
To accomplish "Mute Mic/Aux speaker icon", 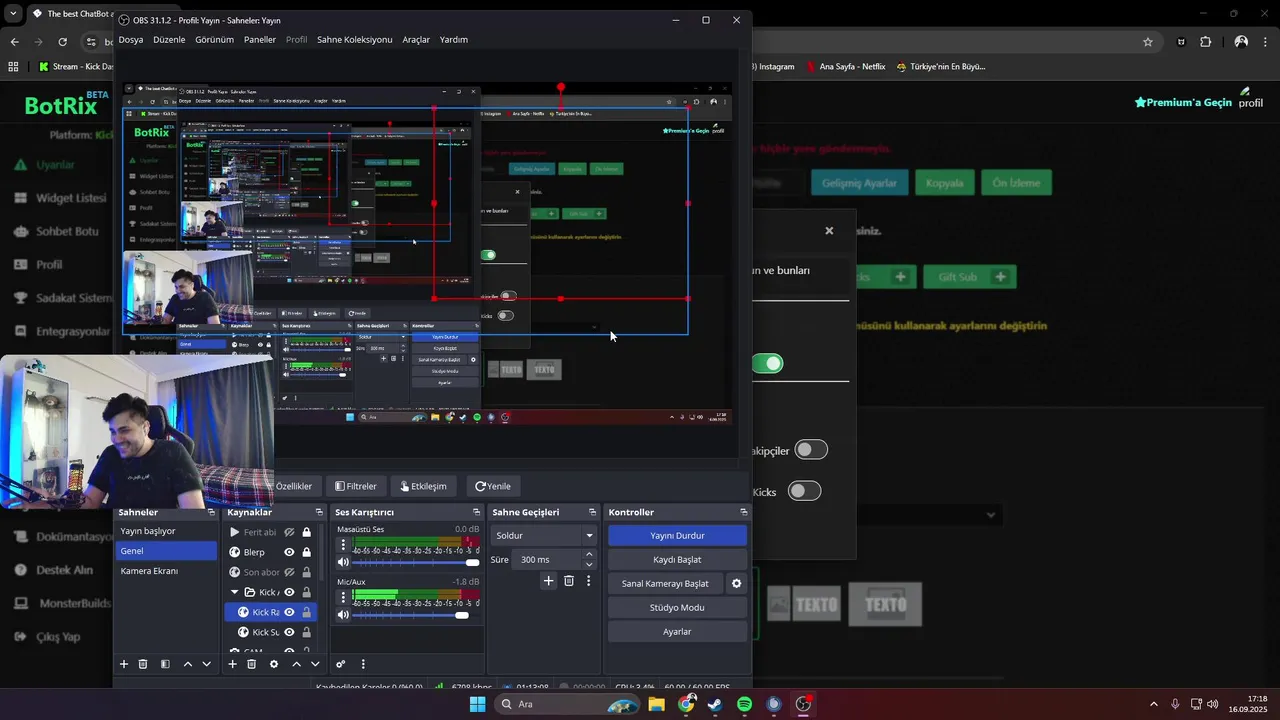I will pos(343,615).
